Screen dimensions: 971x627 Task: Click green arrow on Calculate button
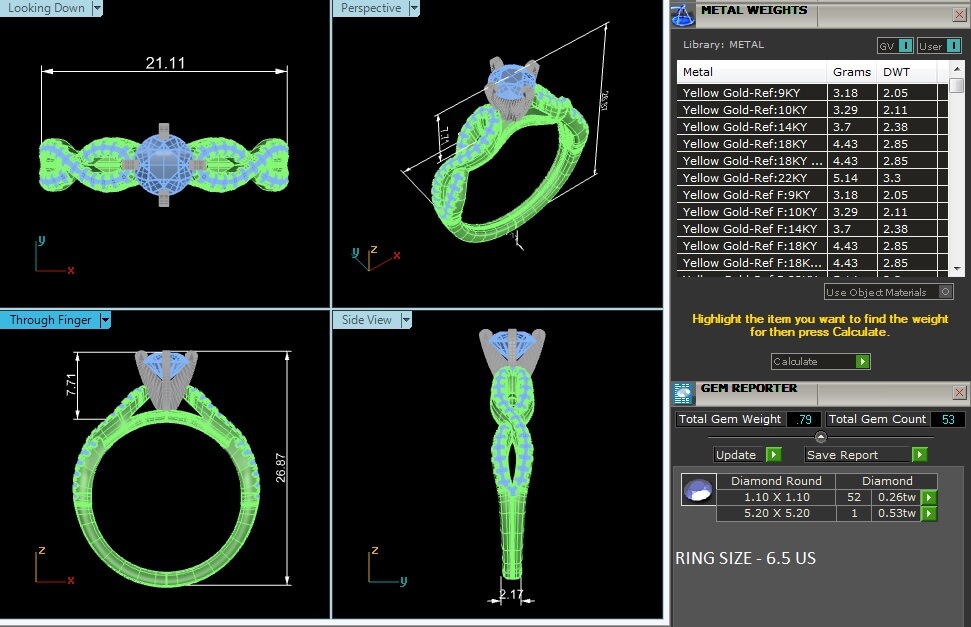tap(862, 362)
